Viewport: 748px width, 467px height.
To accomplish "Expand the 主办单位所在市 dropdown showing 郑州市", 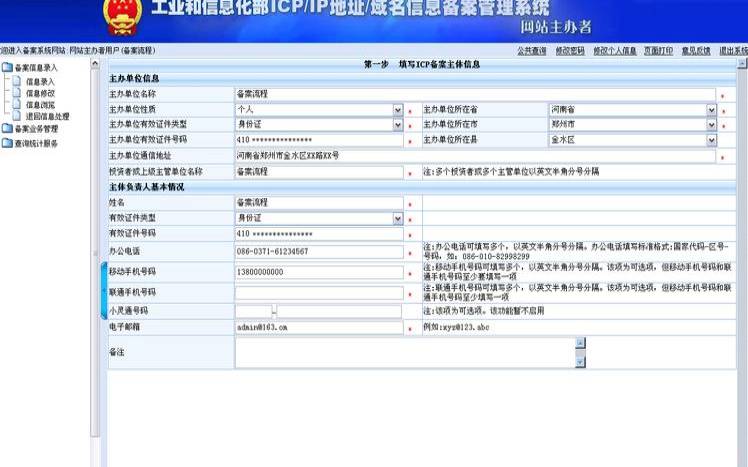I will point(712,125).
